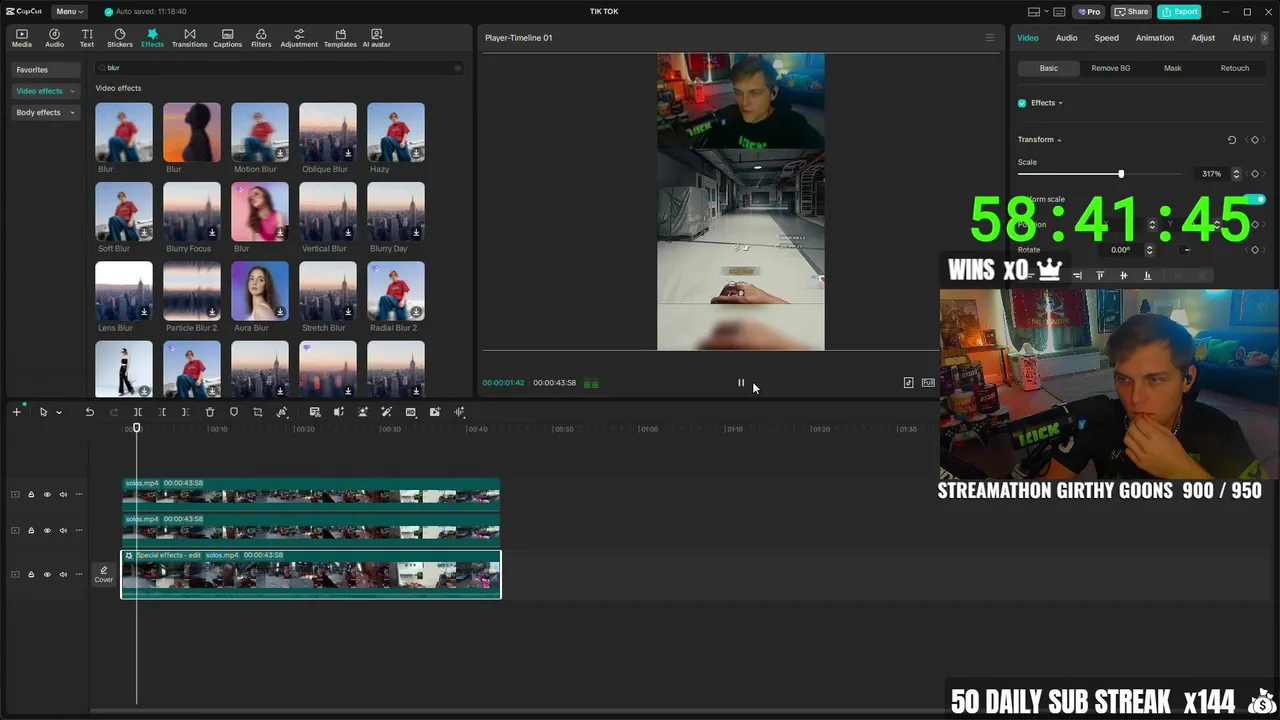
Task: Open the Favorites effects list
Action: tap(46, 69)
